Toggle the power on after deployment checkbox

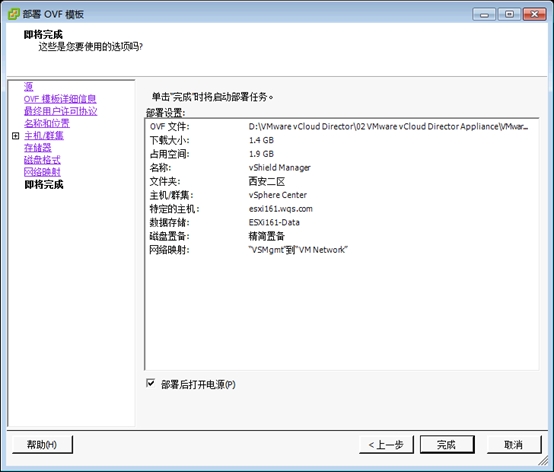151,383
